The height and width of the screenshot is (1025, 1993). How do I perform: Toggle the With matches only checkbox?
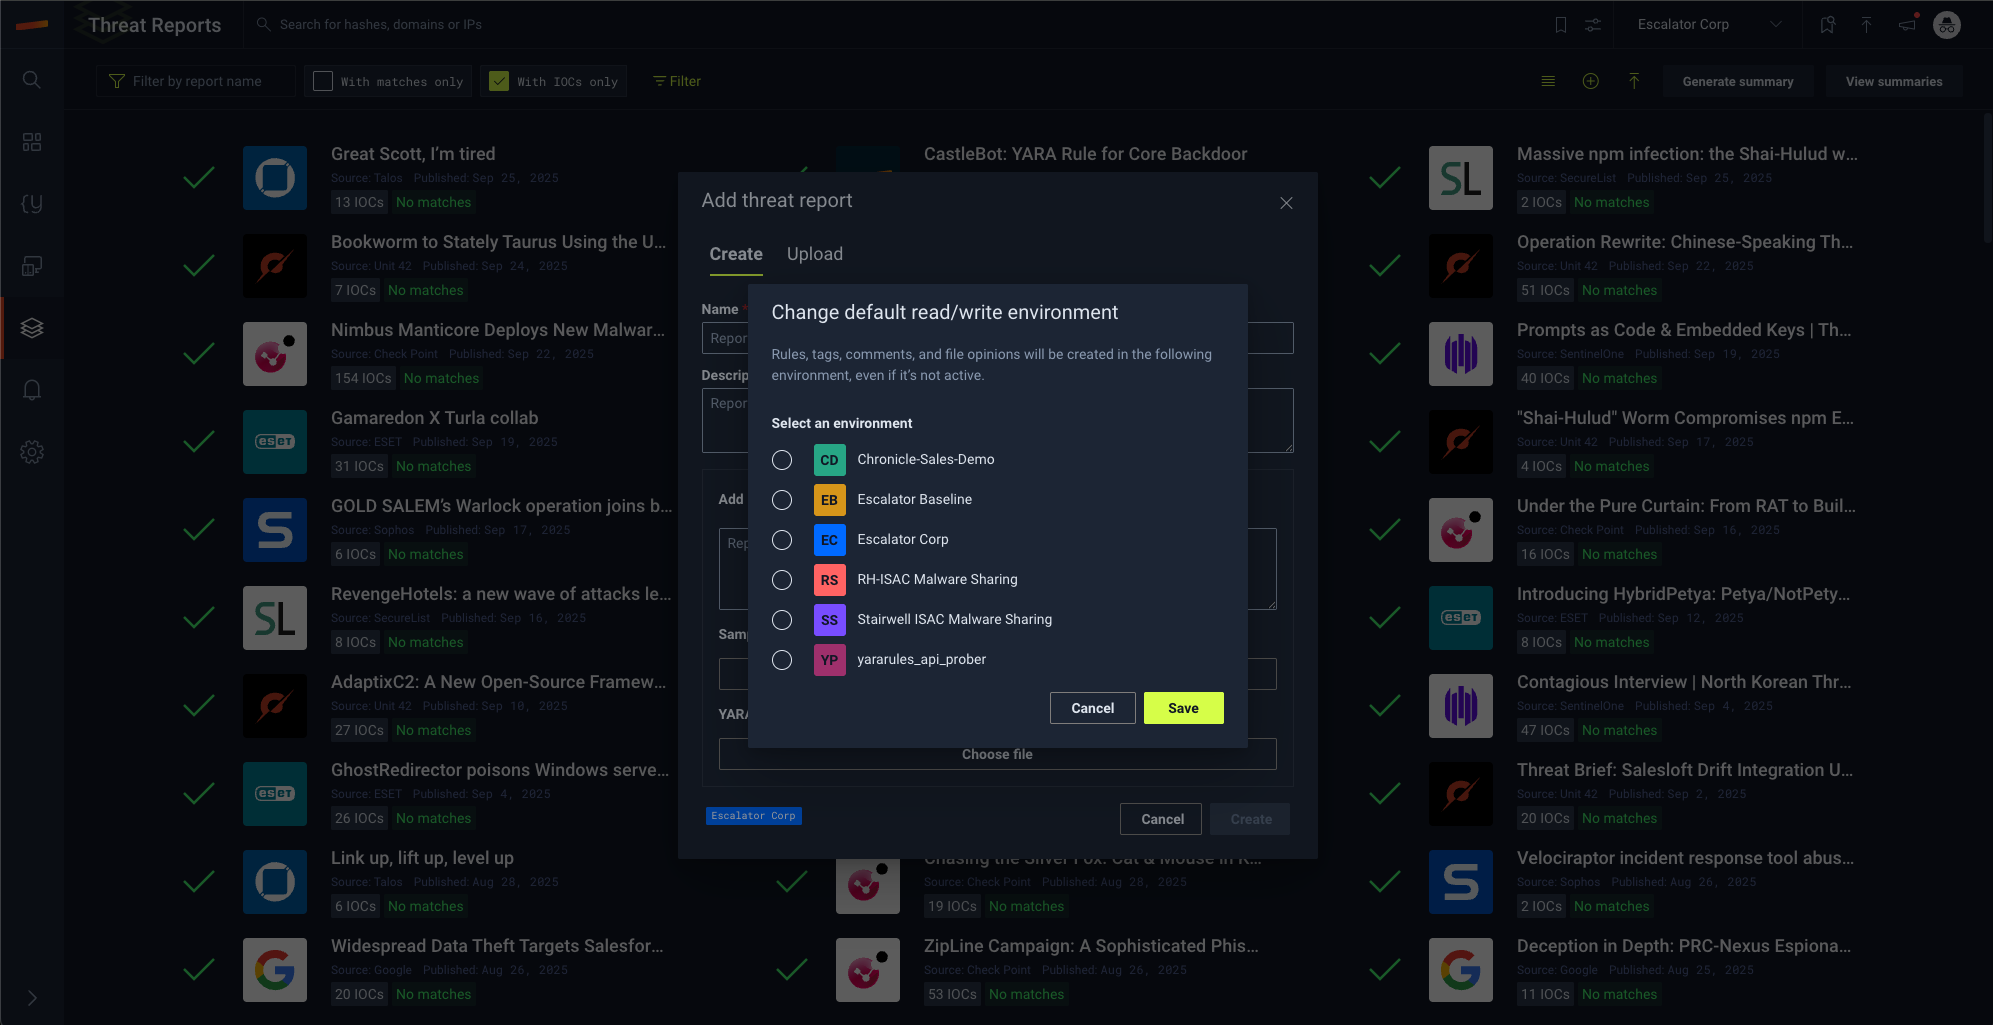323,81
